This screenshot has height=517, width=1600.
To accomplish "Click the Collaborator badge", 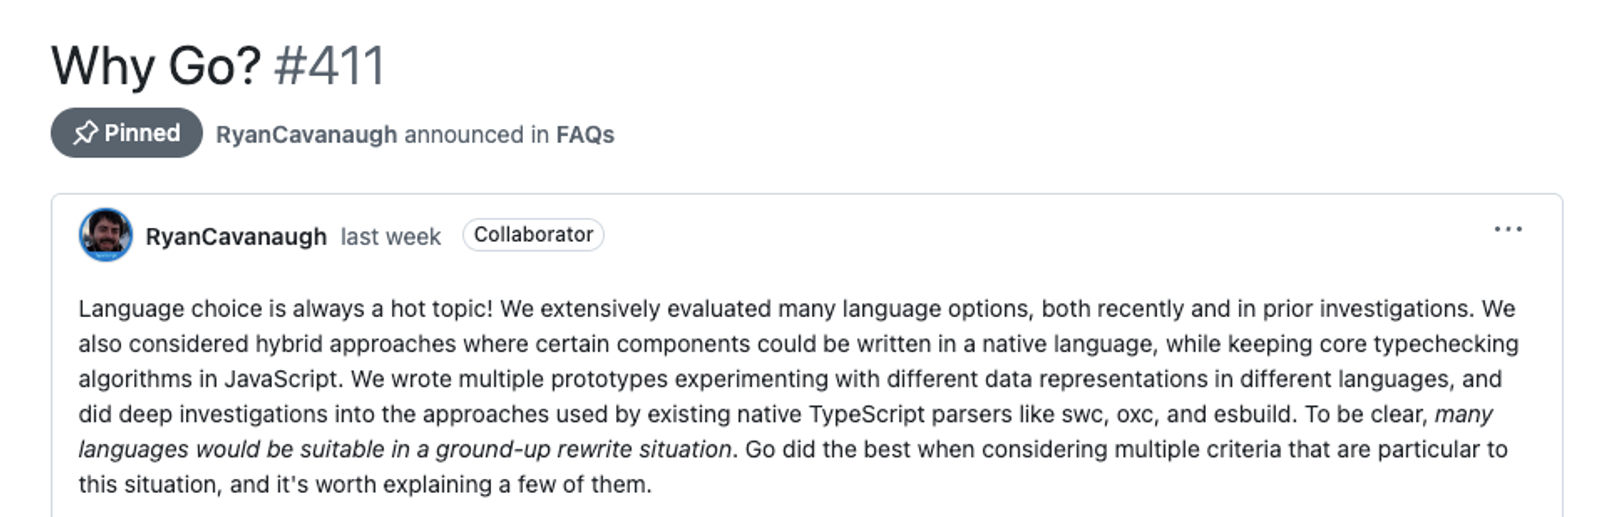I will pyautogui.click(x=533, y=235).
